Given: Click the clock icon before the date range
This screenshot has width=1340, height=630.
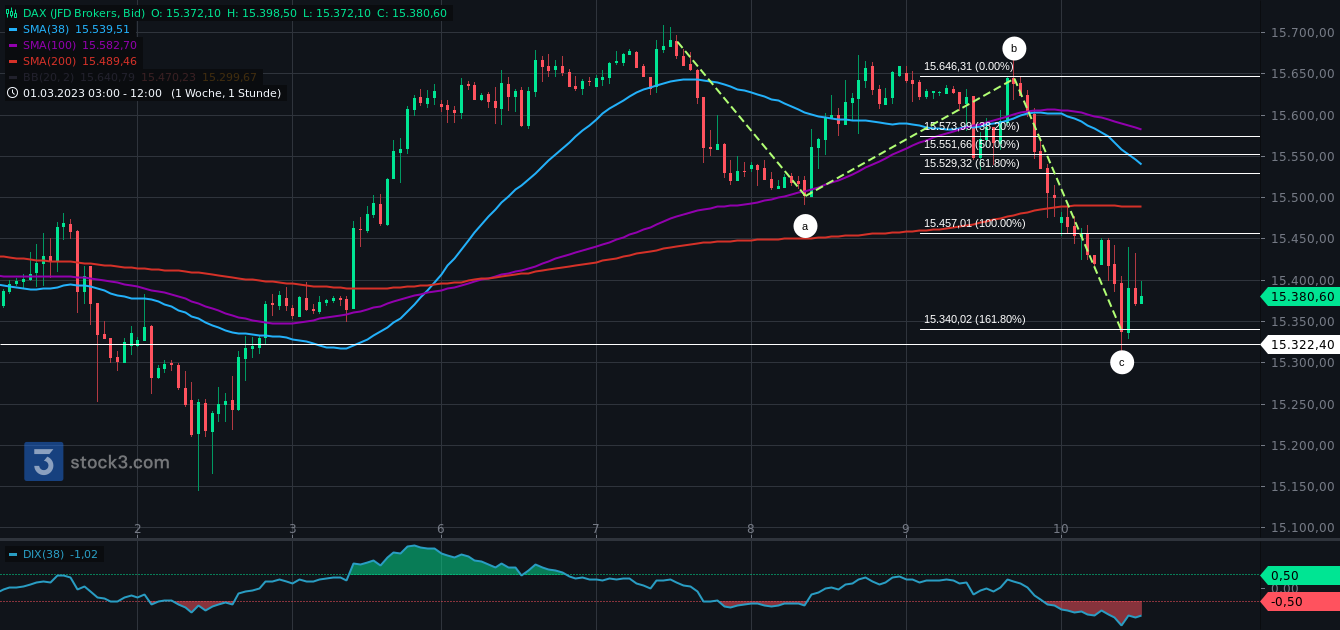Looking at the screenshot, I should pos(11,93).
